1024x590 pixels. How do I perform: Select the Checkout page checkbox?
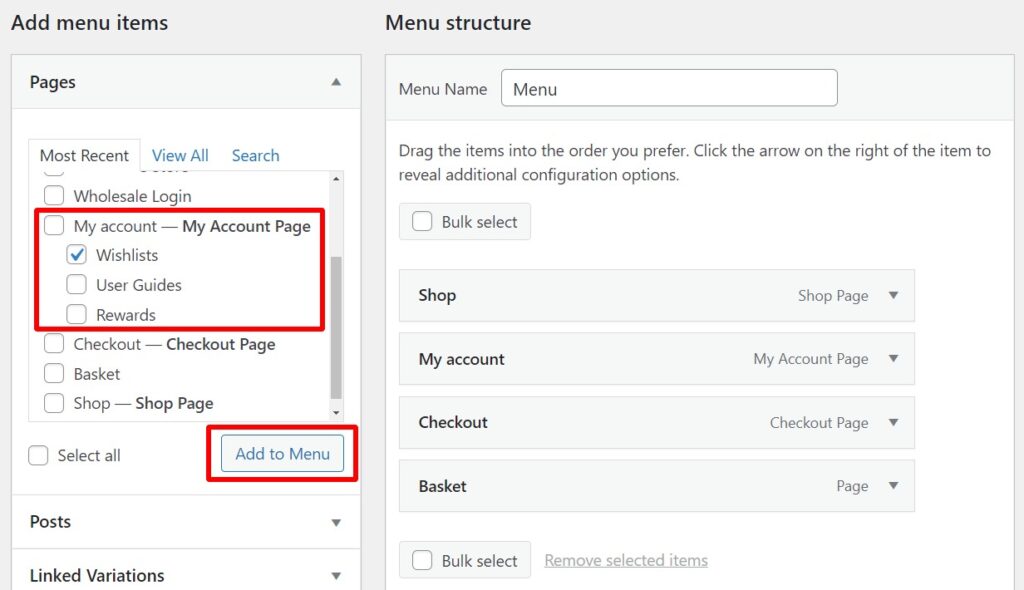coord(54,344)
